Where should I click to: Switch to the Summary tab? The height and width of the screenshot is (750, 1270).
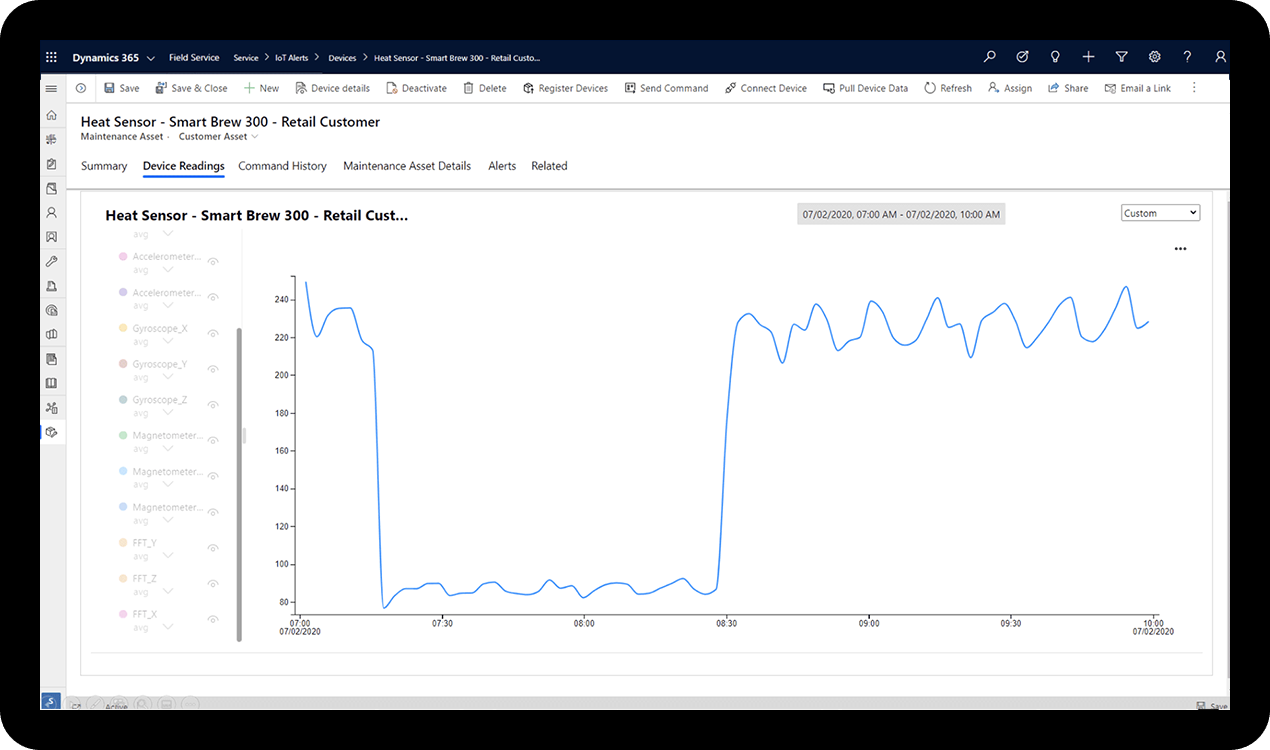pyautogui.click(x=104, y=166)
